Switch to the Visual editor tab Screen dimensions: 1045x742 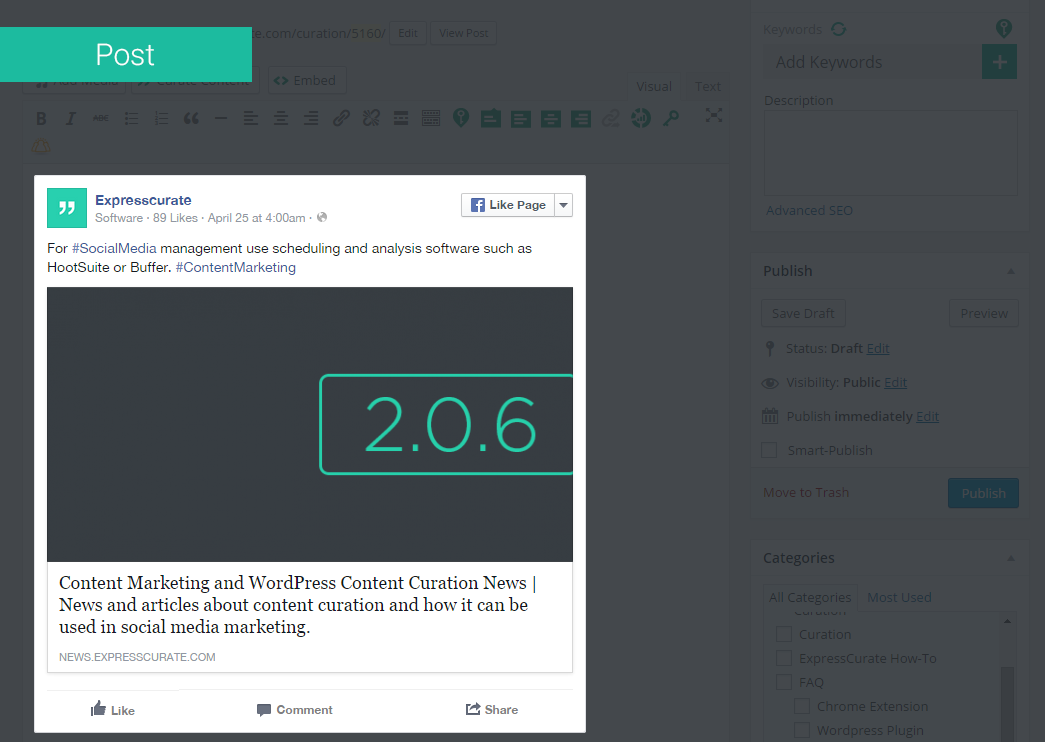654,86
